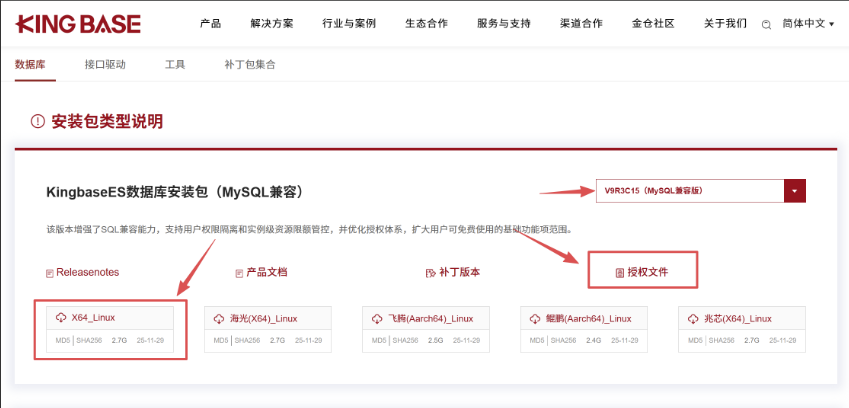This screenshot has width=849, height=408.
Task: Click the 产品文档 document icon
Action: pyautogui.click(x=239, y=273)
